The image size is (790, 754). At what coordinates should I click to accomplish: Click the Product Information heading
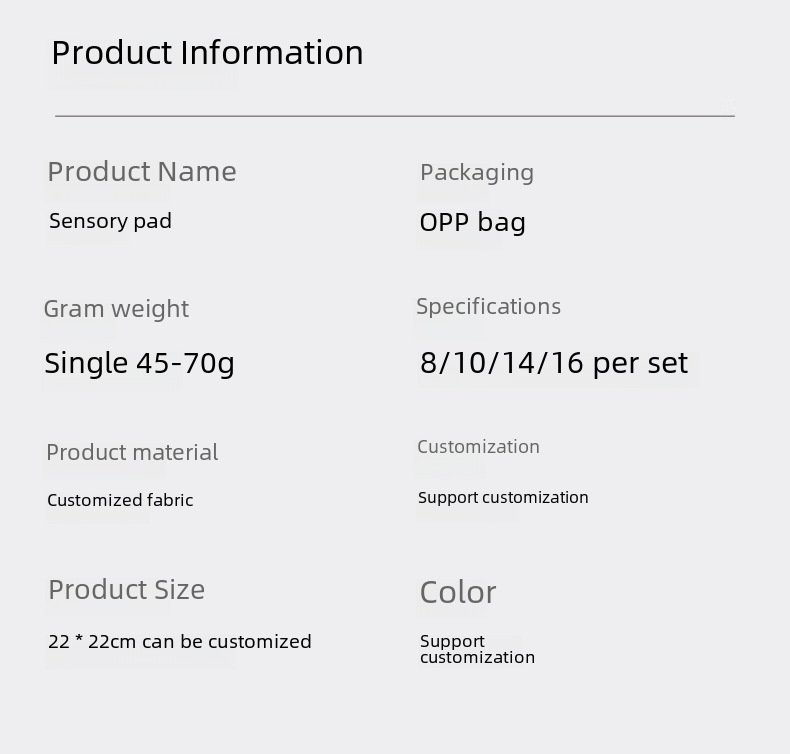pos(207,53)
